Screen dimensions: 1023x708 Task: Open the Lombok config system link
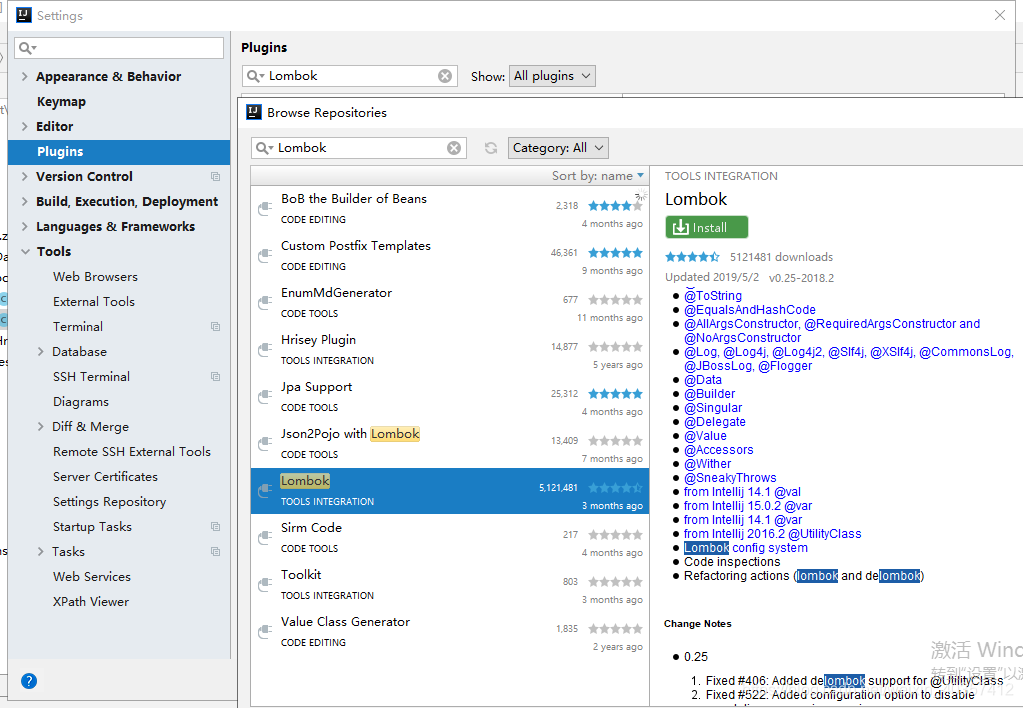746,548
